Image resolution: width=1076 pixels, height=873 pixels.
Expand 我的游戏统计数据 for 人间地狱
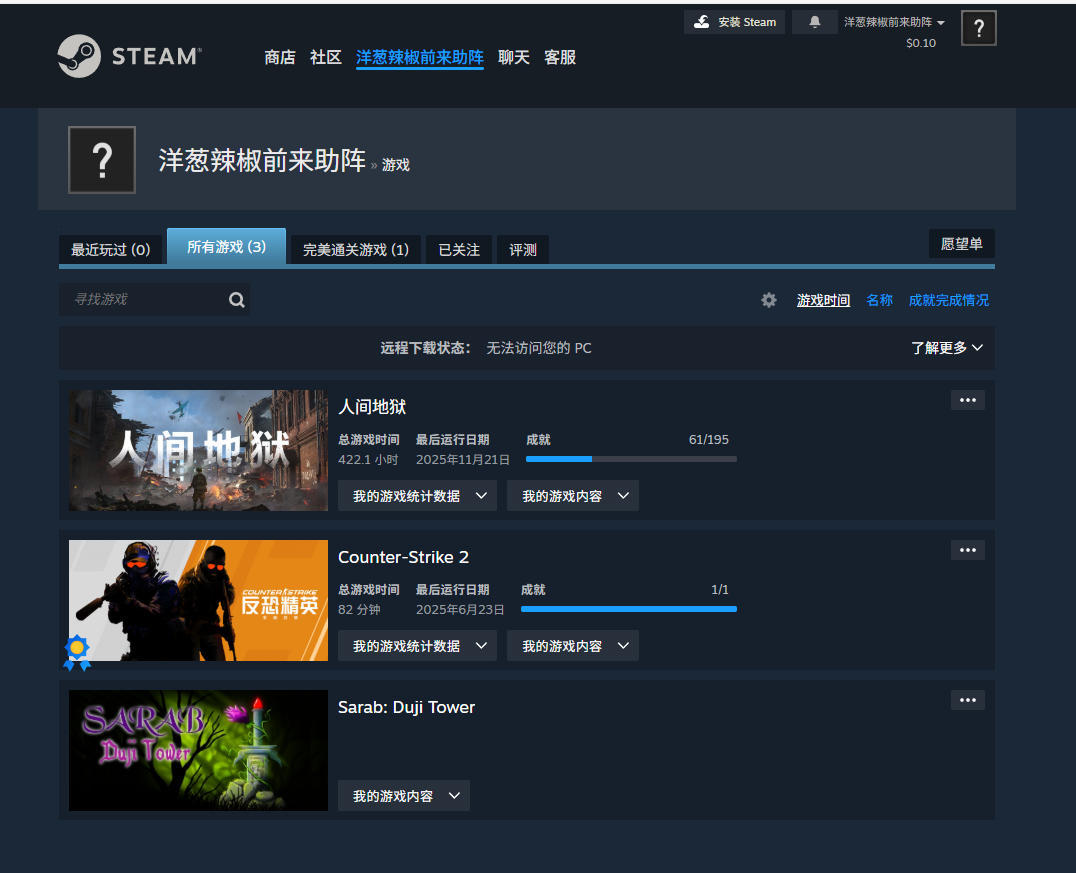(417, 496)
